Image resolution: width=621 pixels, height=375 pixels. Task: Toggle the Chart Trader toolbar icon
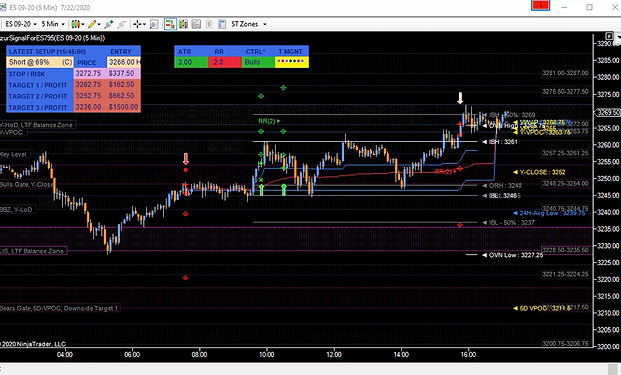pos(170,24)
